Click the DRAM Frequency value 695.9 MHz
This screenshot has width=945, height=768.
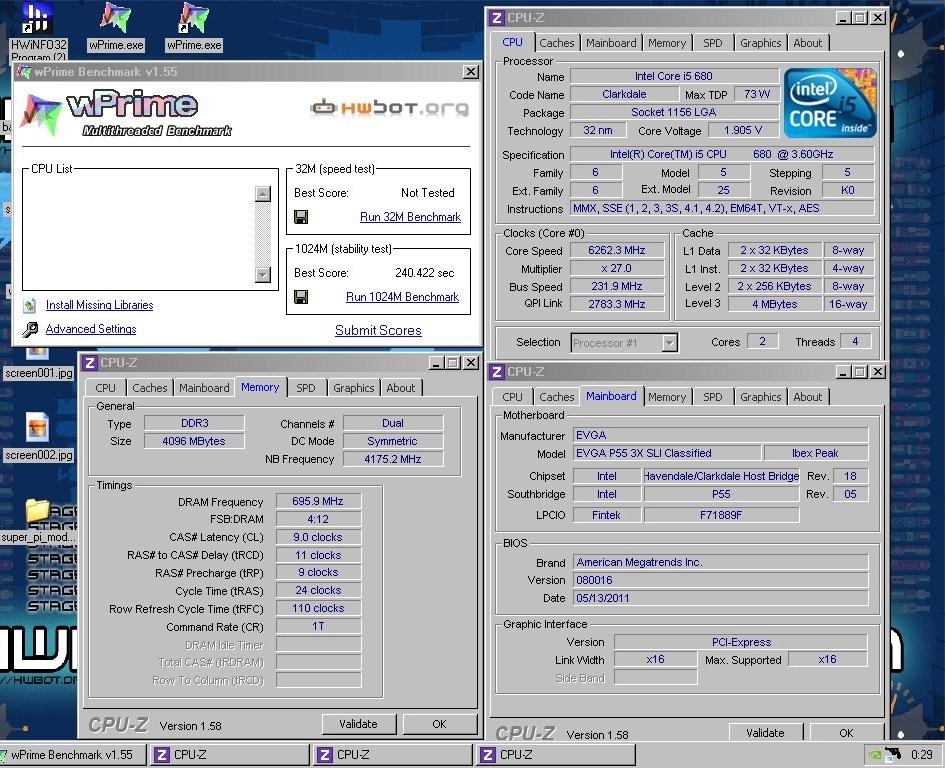click(318, 502)
